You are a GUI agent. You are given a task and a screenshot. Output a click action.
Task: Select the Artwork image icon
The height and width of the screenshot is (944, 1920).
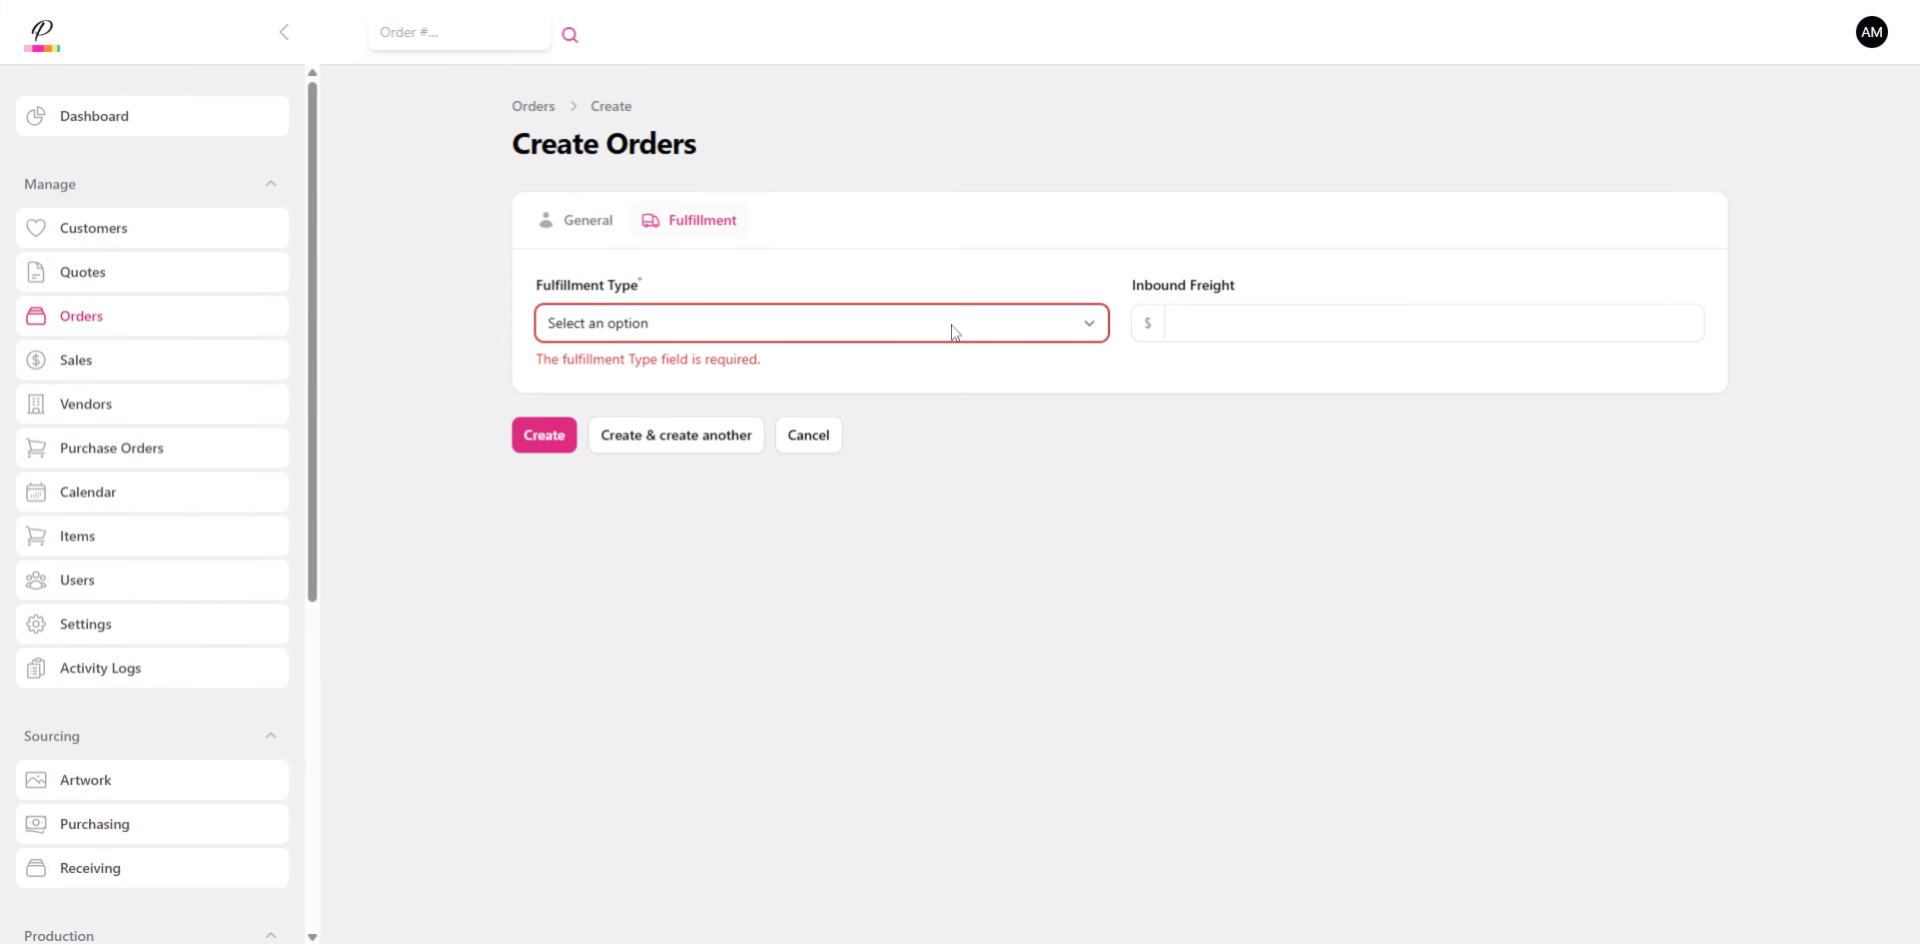[x=36, y=780]
